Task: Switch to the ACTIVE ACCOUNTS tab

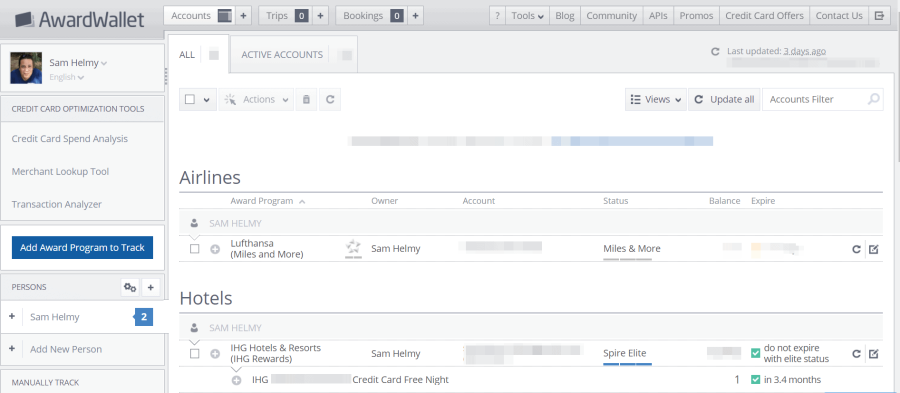Action: point(294,55)
